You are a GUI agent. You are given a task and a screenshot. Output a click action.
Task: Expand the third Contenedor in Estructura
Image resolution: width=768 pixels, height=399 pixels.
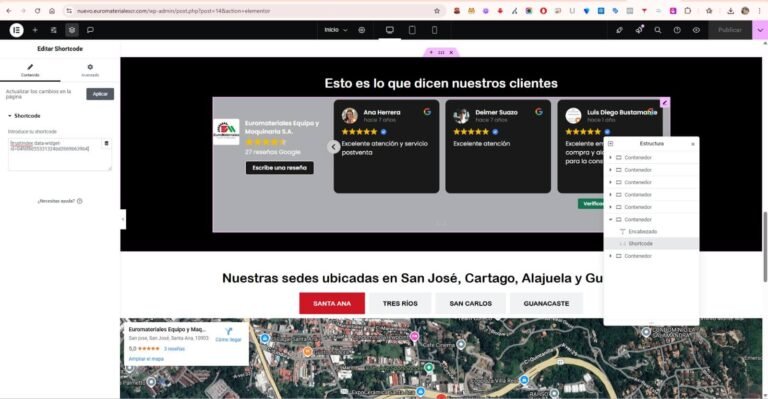[610, 182]
